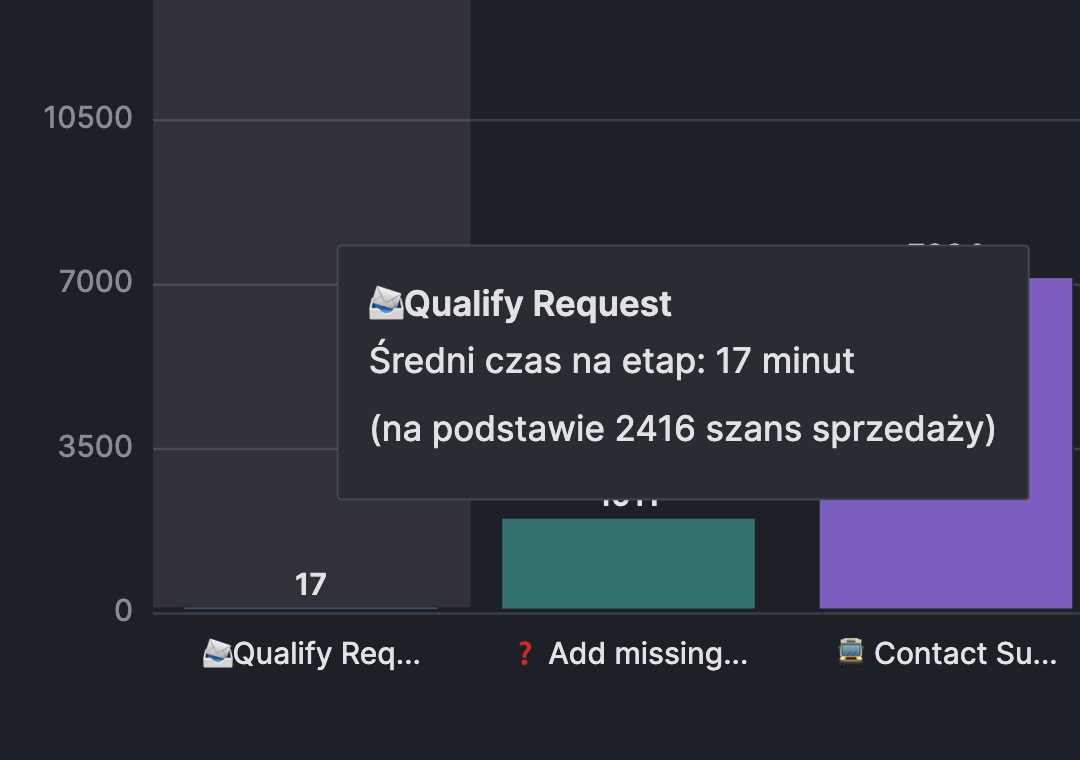
Task: Click the envelope icon in the tooltip title
Action: (x=386, y=302)
